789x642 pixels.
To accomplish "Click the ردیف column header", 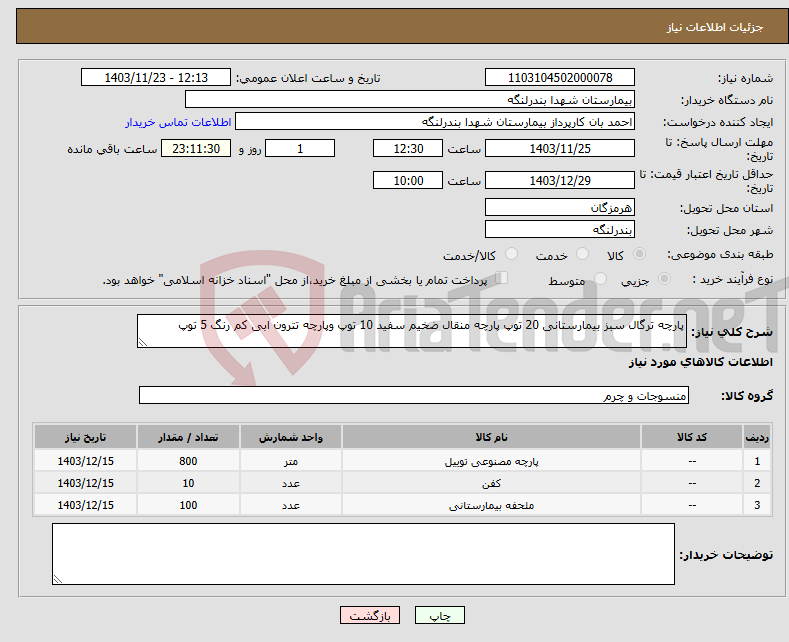I will 757,437.
